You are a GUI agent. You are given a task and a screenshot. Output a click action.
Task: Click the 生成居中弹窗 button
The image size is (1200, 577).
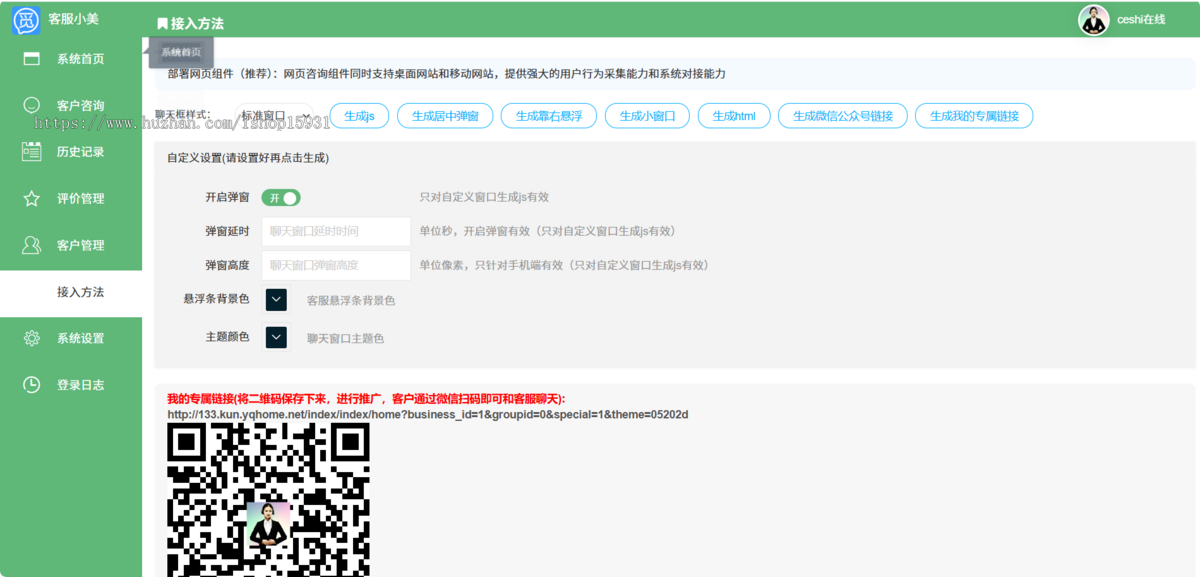click(445, 116)
